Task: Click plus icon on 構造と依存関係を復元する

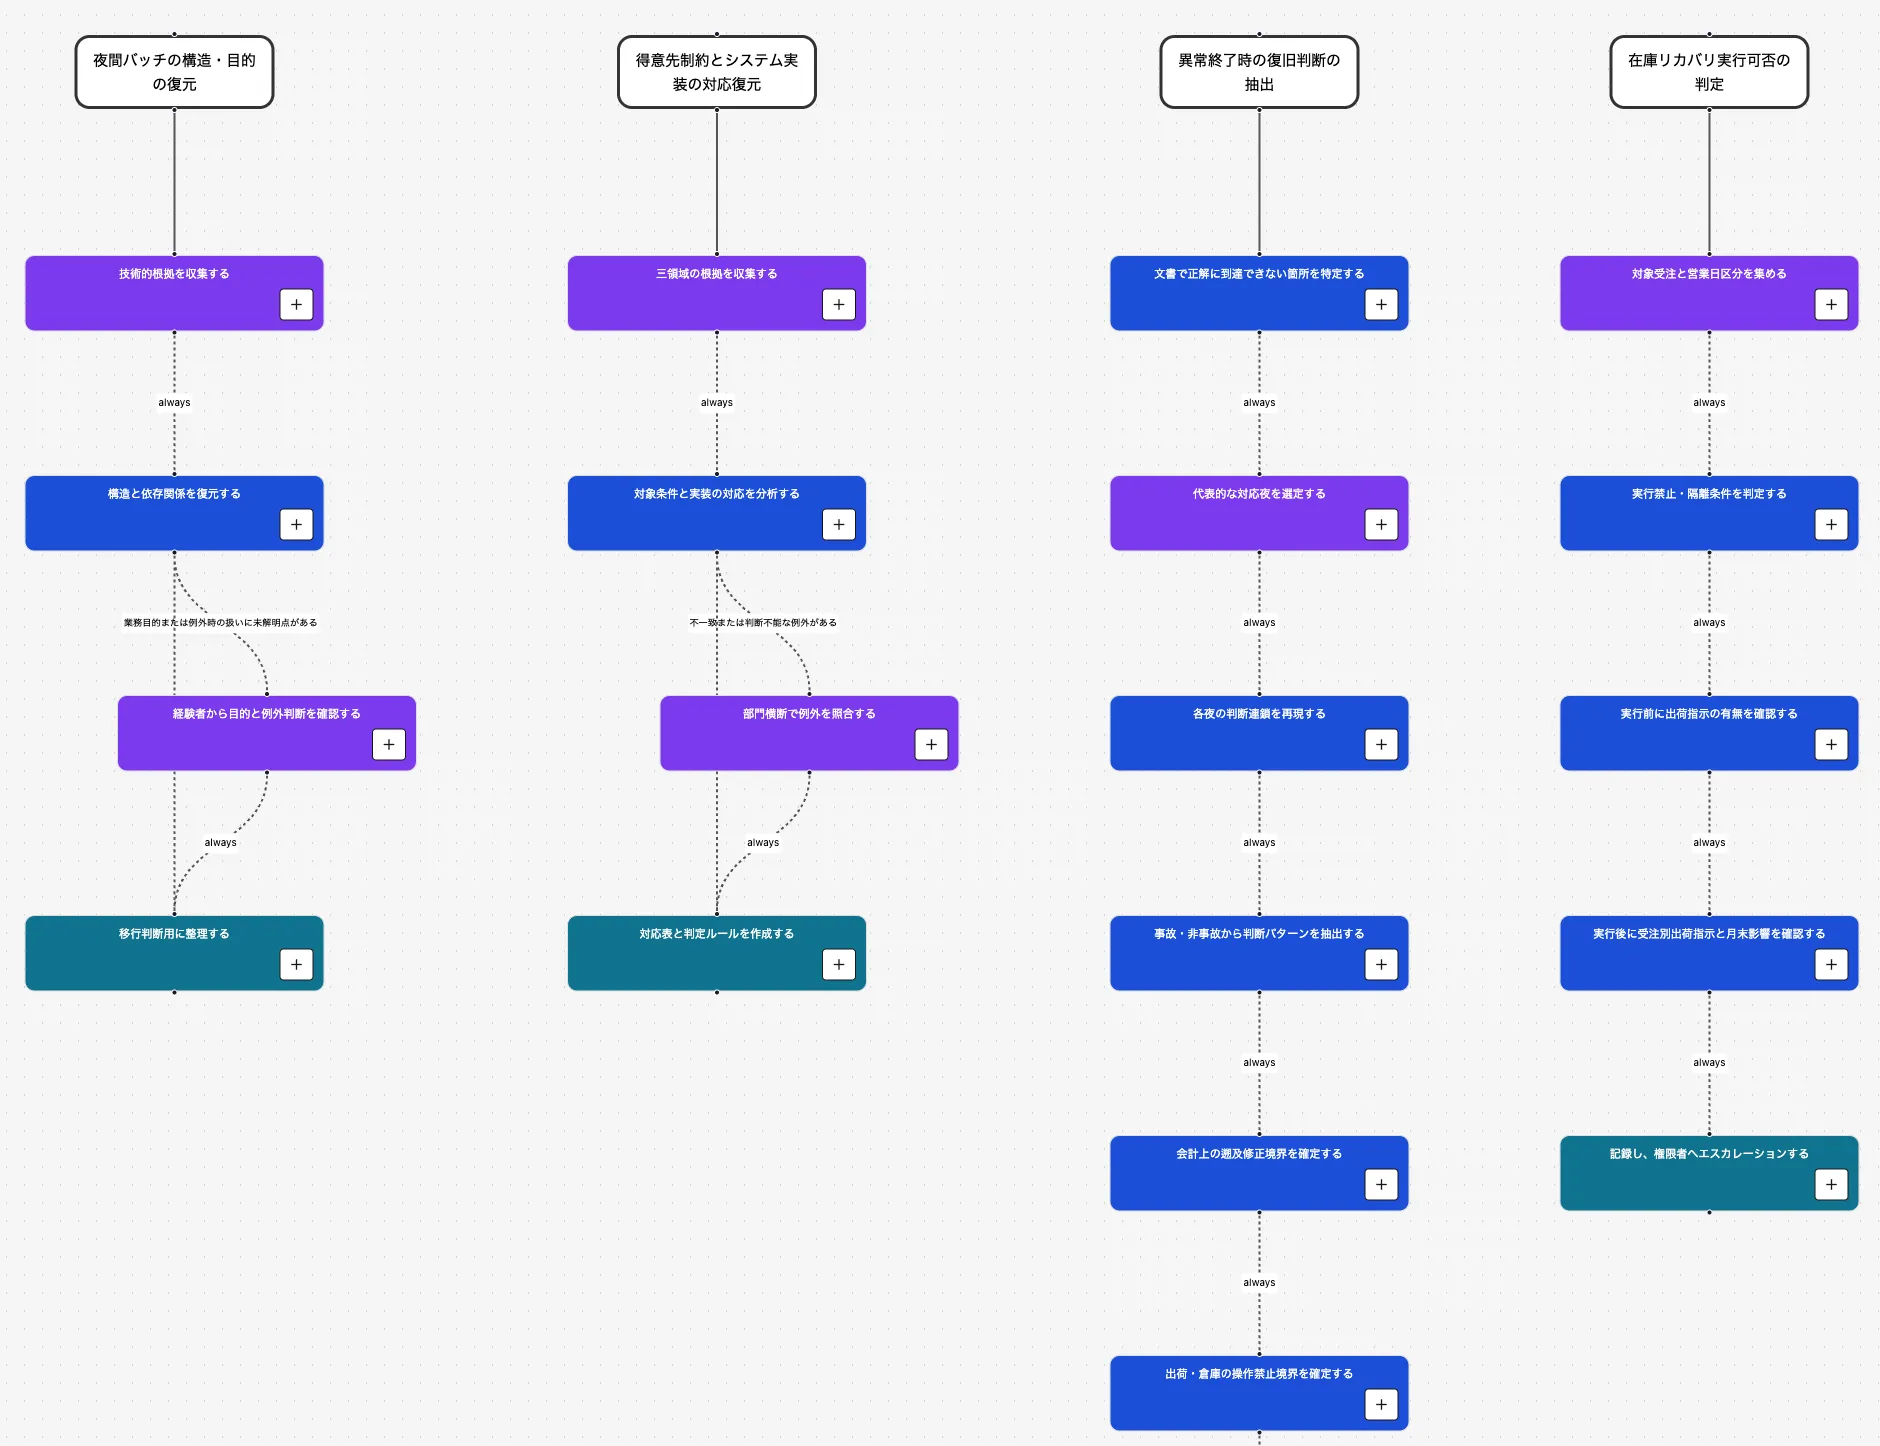Action: (x=296, y=524)
